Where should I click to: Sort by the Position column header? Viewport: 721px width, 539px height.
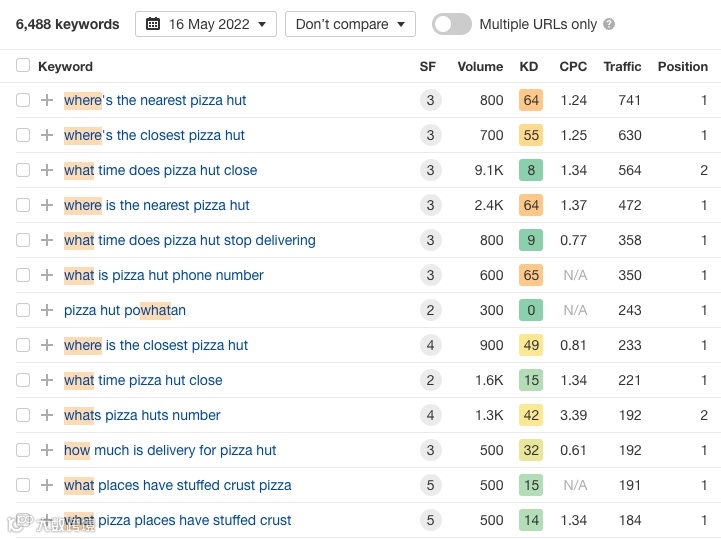click(x=682, y=66)
